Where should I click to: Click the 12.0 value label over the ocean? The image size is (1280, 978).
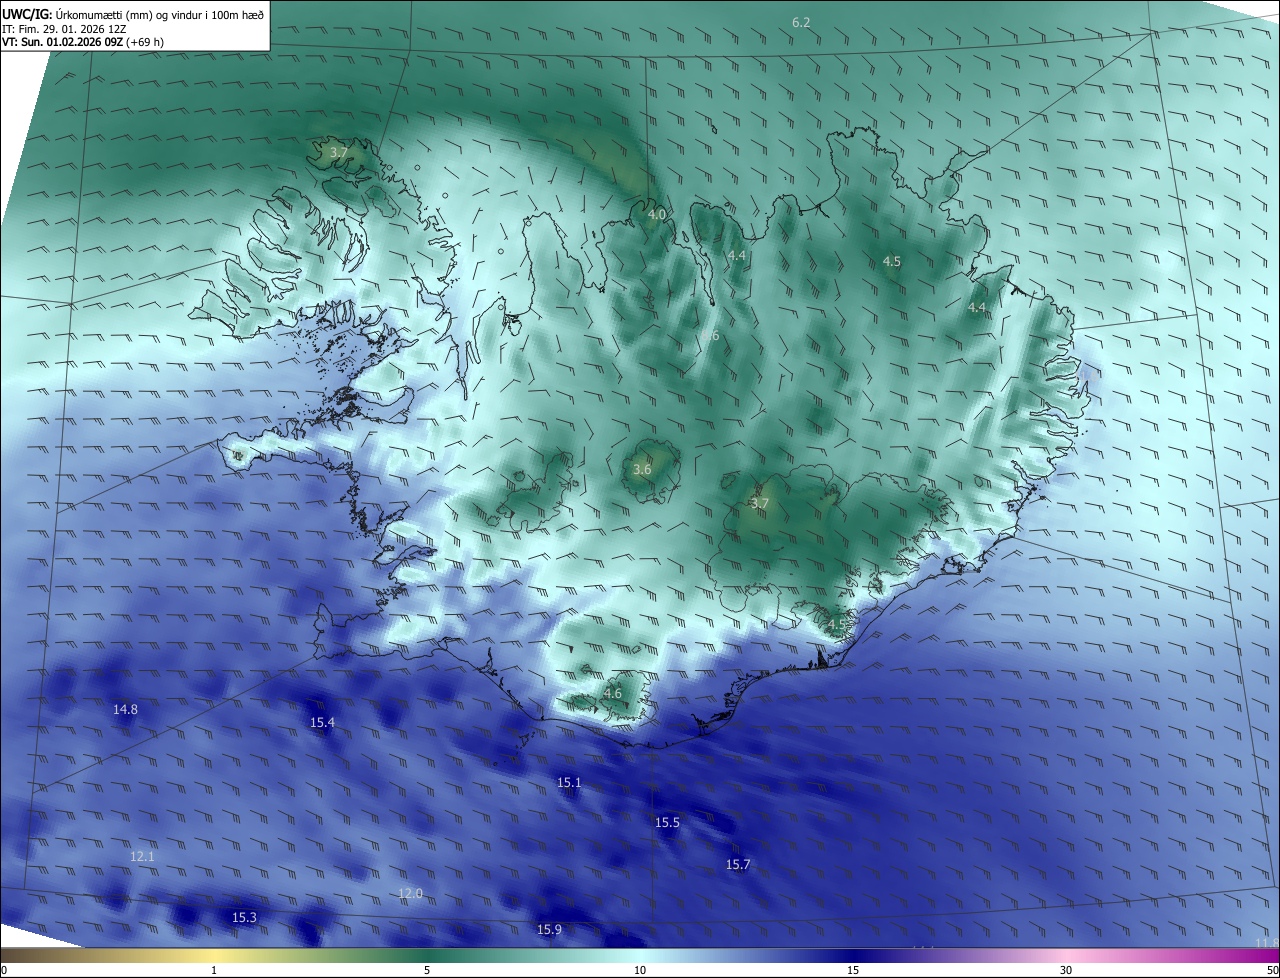pos(410,893)
